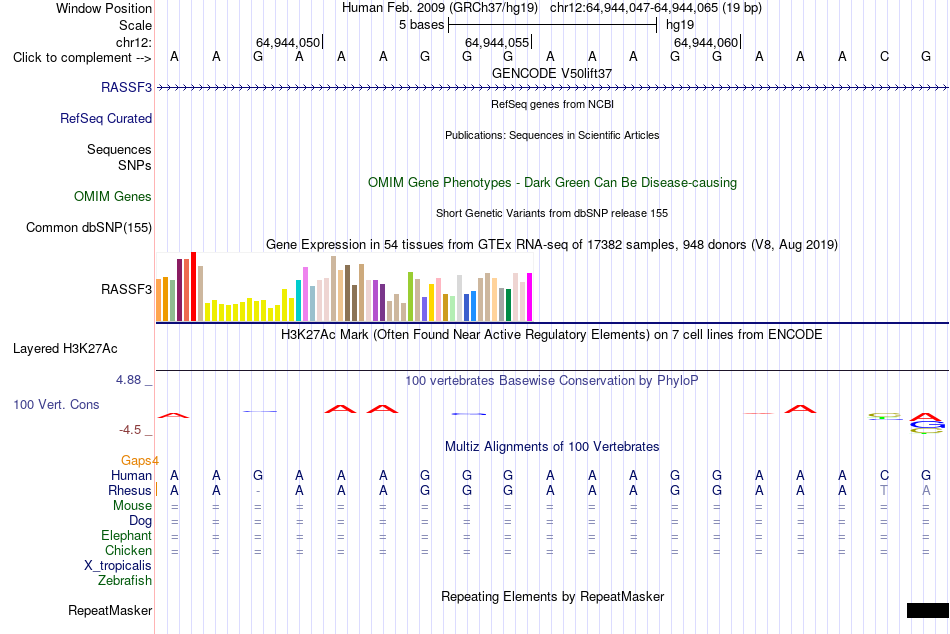Viewport: 950px width, 634px height.
Task: Click the black RepeatMasker element block
Action: point(928,610)
